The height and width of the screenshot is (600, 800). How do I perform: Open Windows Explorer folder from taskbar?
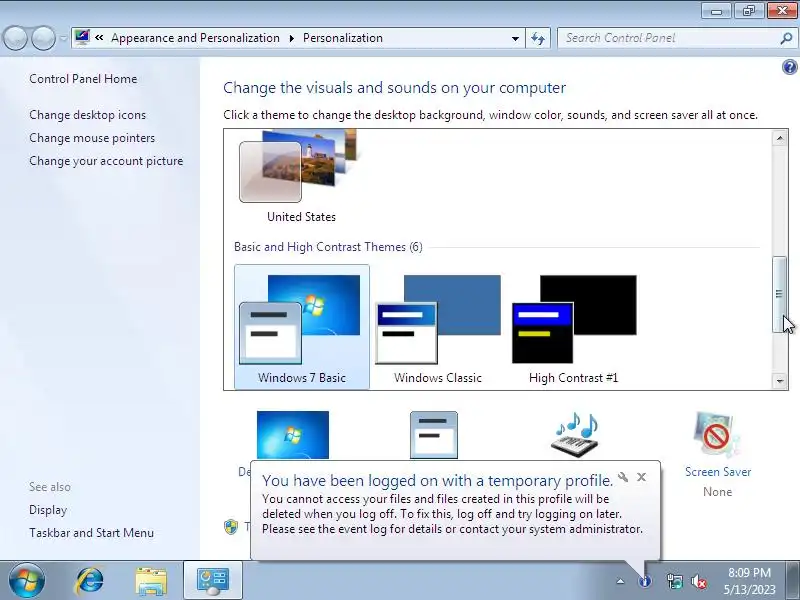coord(151,581)
